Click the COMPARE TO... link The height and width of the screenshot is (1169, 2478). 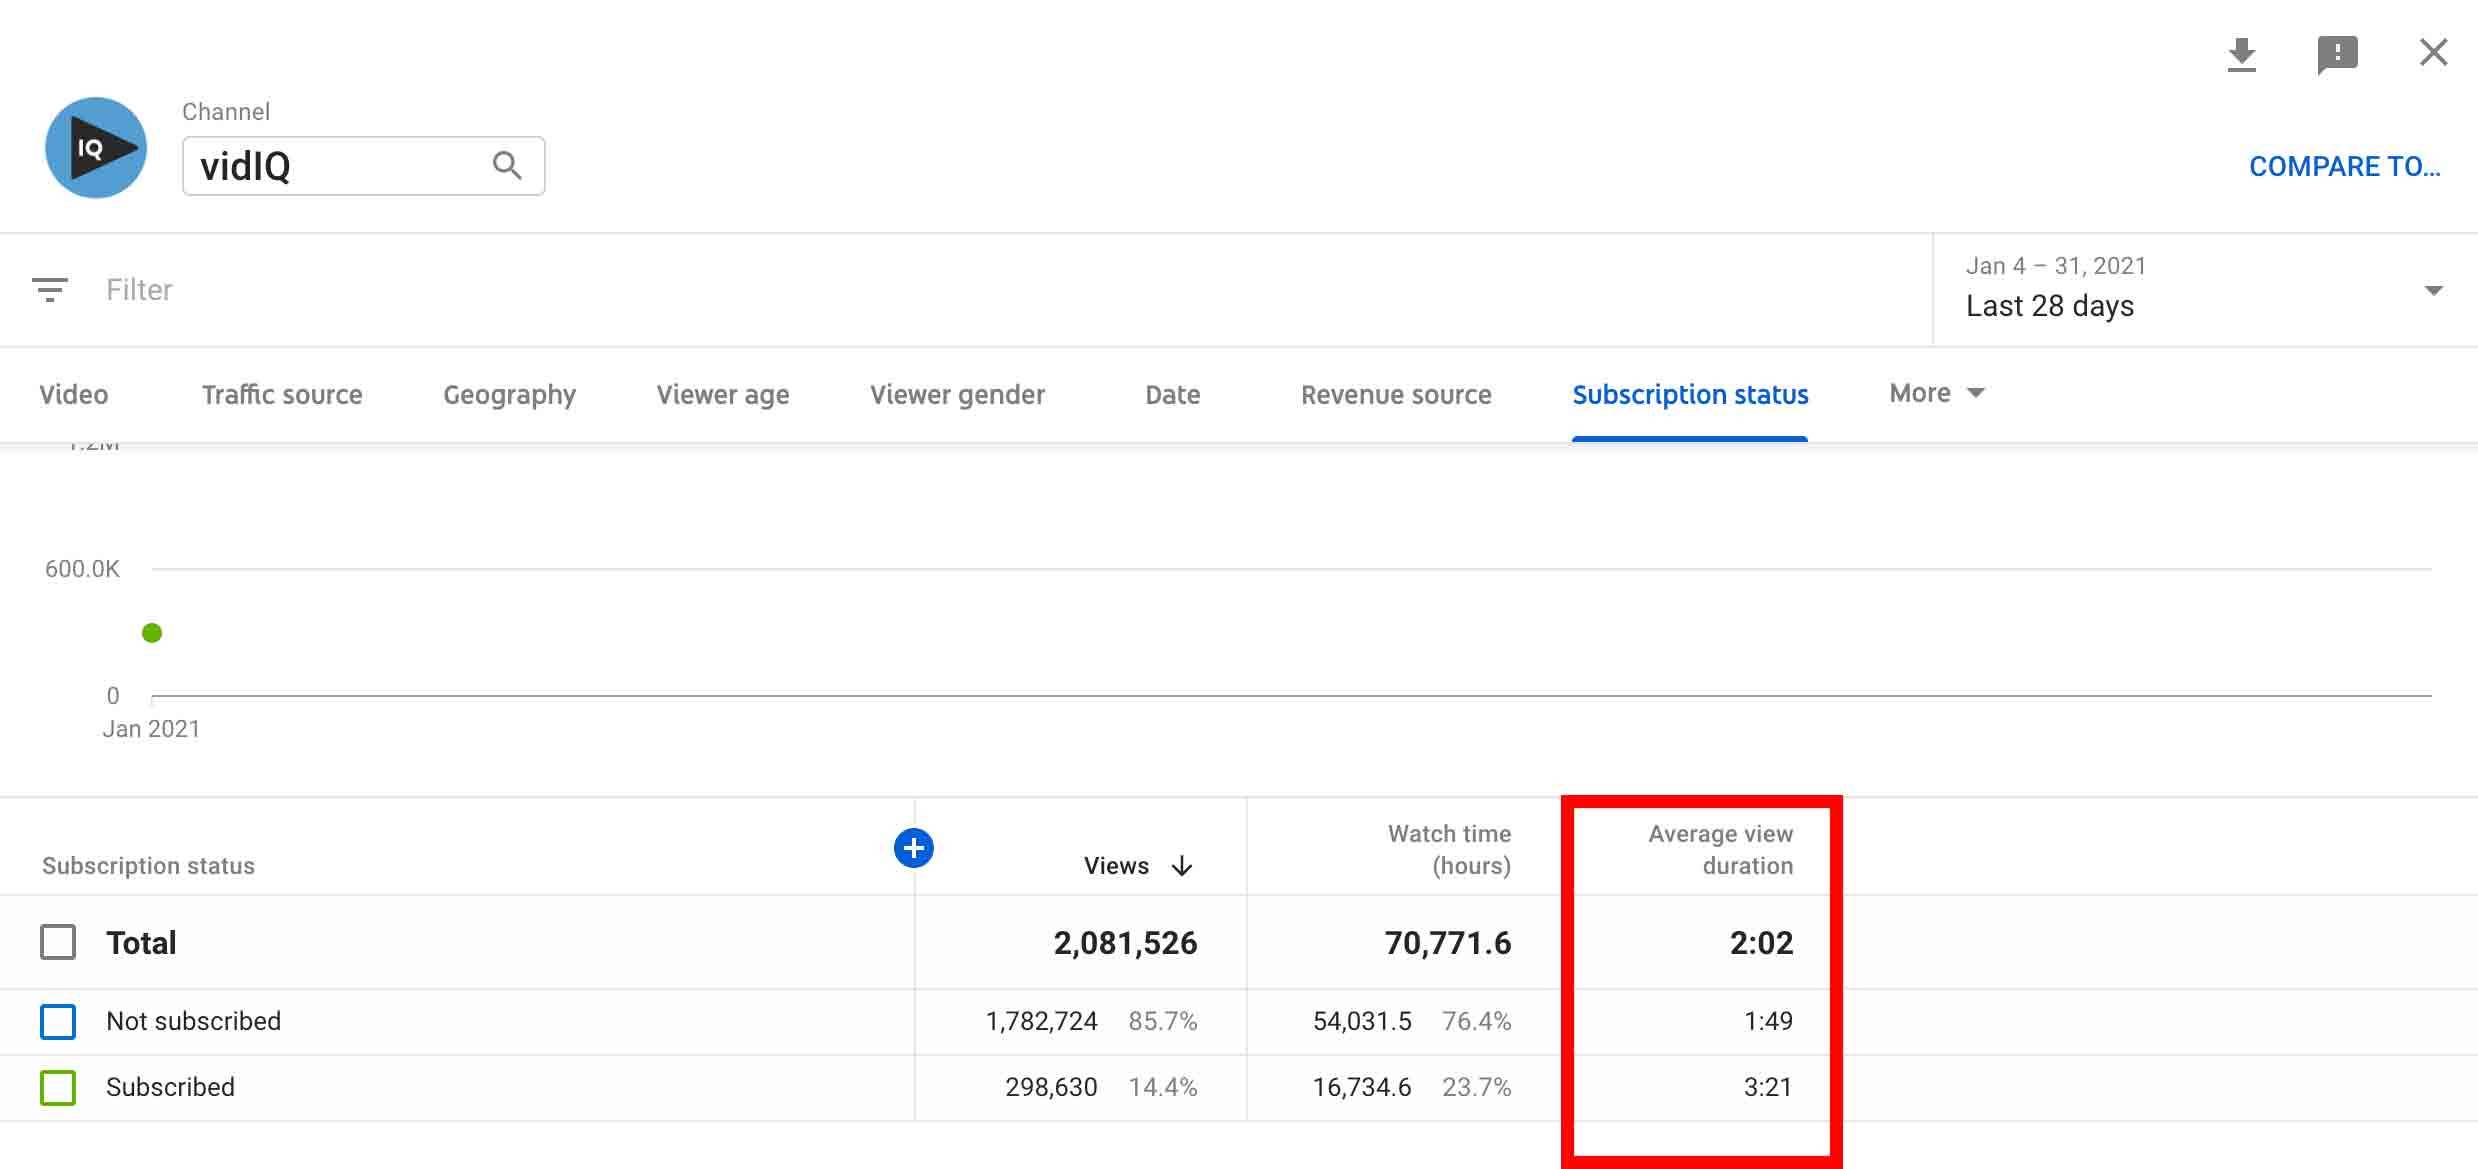coord(2344,166)
